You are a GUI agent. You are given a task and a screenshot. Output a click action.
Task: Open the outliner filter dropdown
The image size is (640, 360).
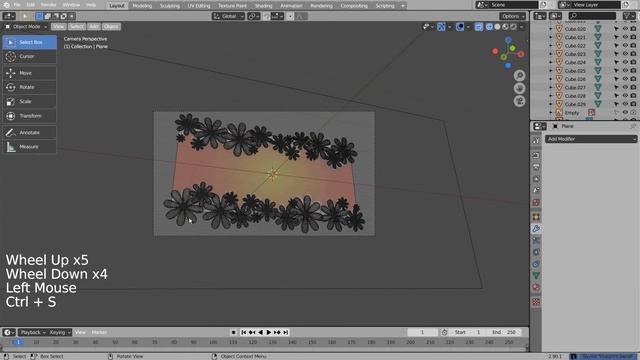629,16
